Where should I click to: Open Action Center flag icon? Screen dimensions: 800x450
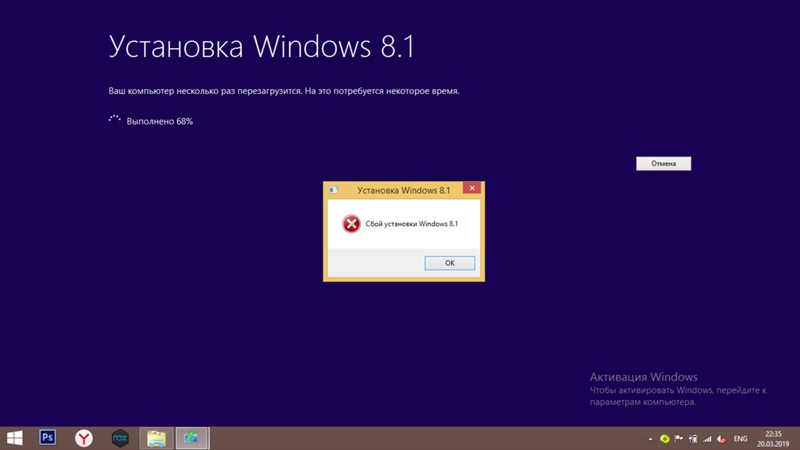tap(679, 439)
